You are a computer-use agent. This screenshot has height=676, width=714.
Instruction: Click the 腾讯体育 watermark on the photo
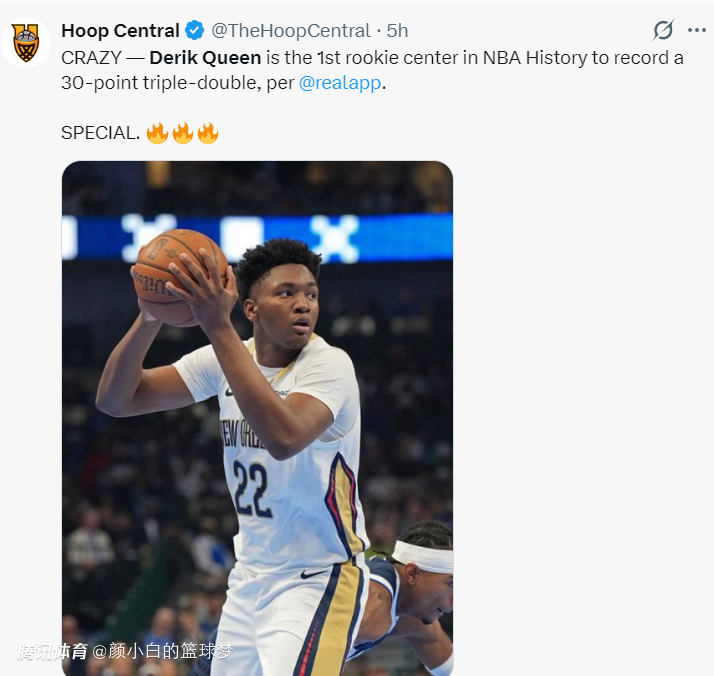(x=52, y=652)
